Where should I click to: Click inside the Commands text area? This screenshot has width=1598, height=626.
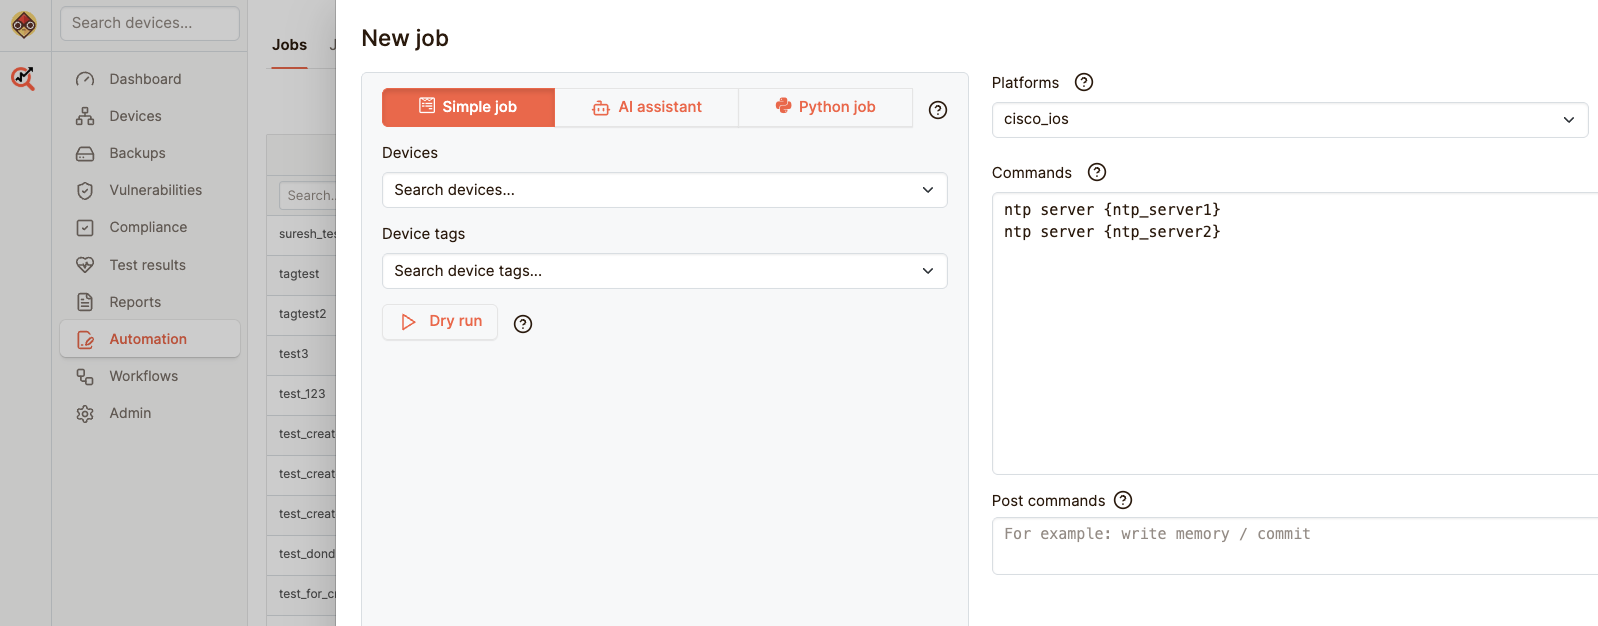pyautogui.click(x=1294, y=340)
